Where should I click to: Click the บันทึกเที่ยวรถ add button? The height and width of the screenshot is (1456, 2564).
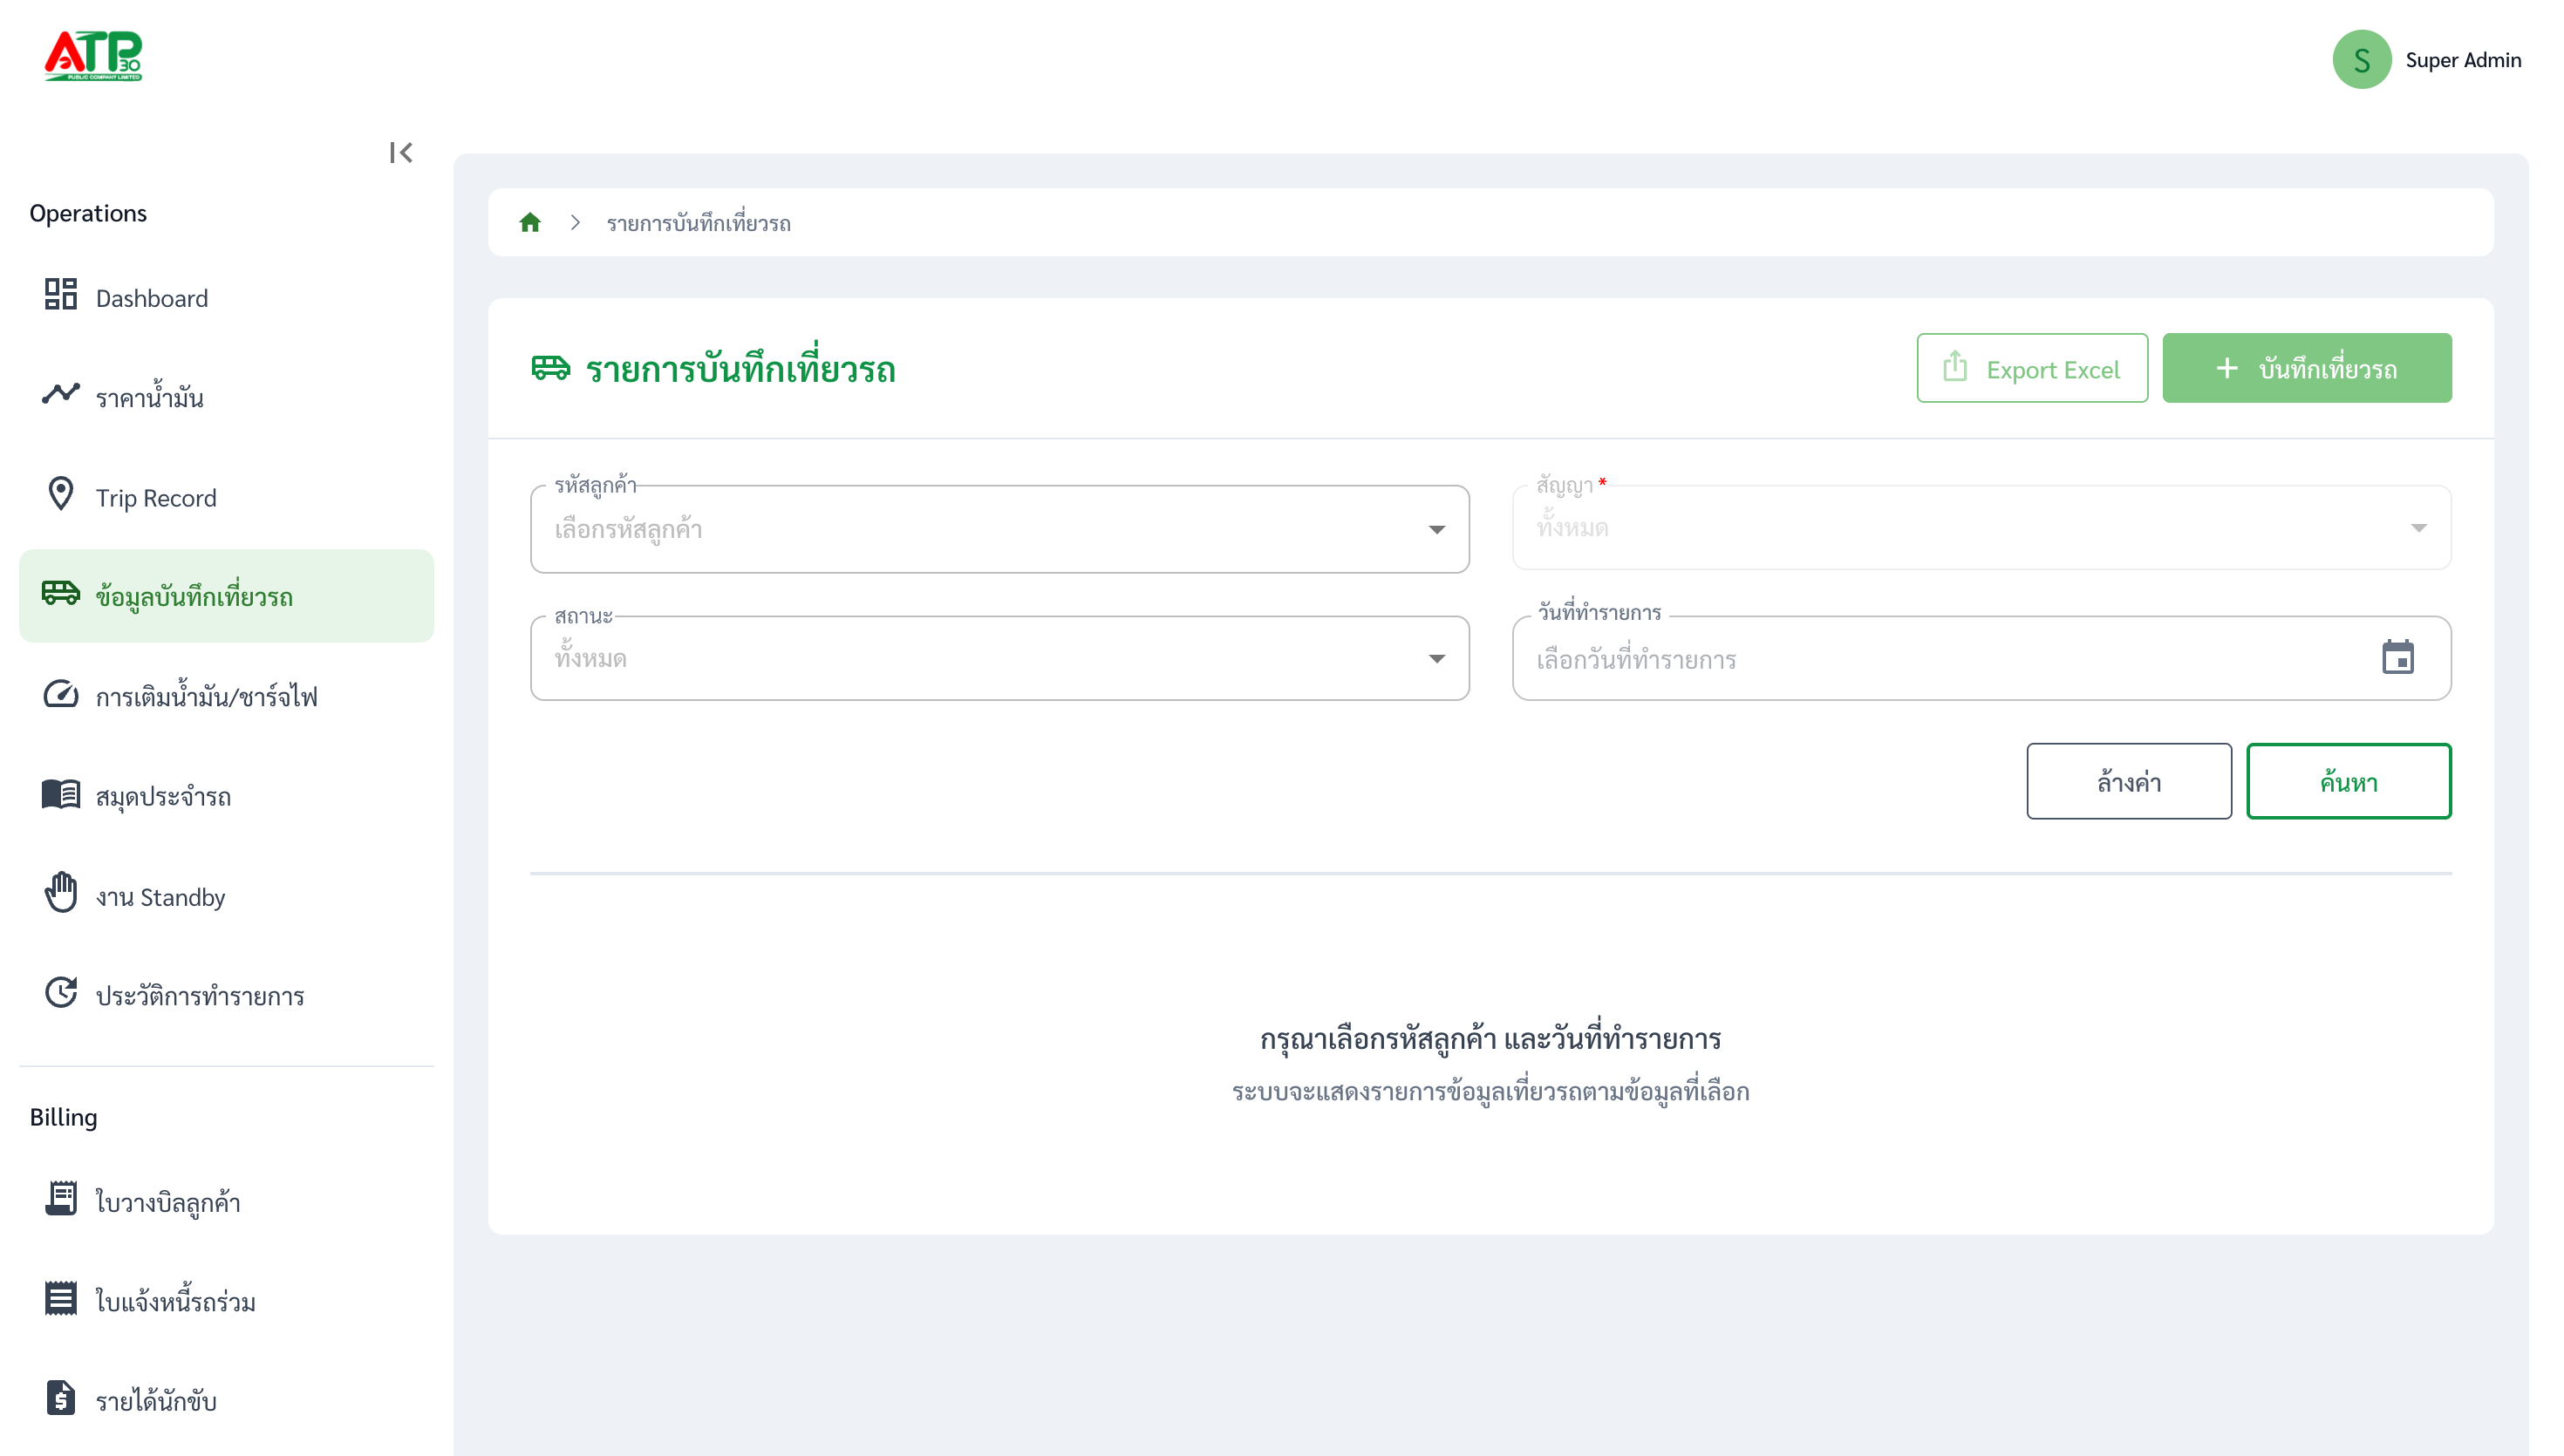click(x=2306, y=368)
